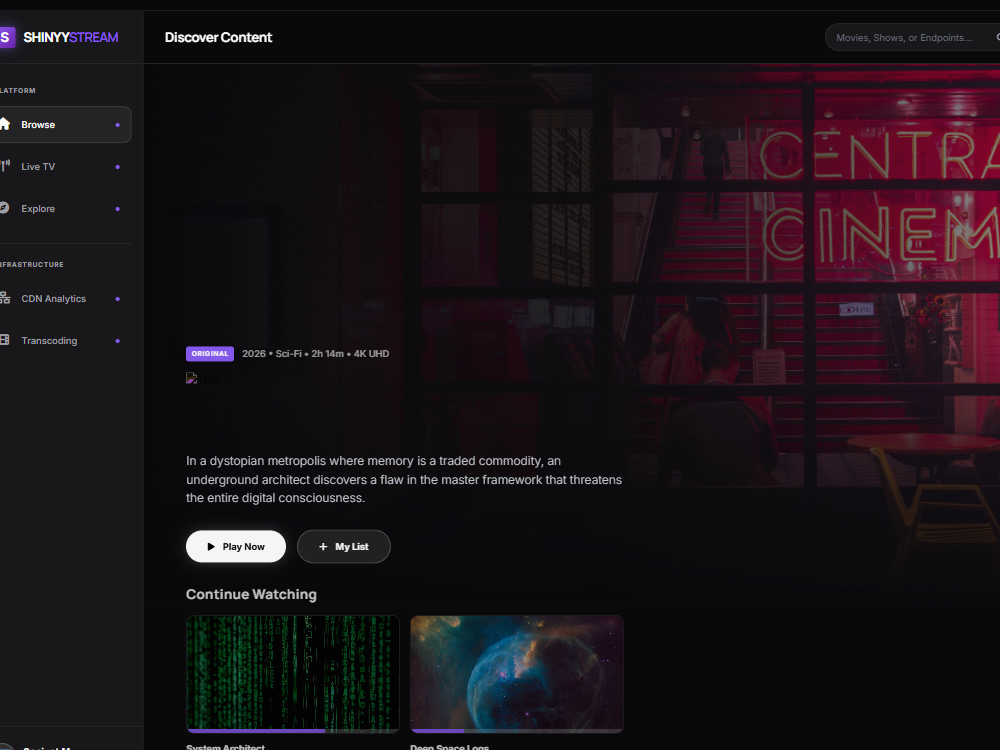Click the System Architect progress bar
Image resolution: width=1000 pixels, height=750 pixels.
tap(293, 731)
